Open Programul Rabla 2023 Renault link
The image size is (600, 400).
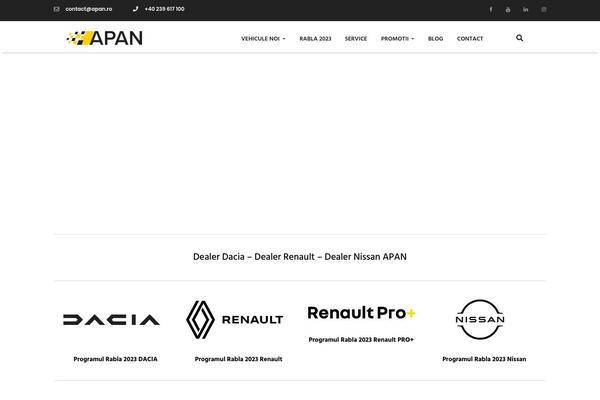(x=238, y=359)
